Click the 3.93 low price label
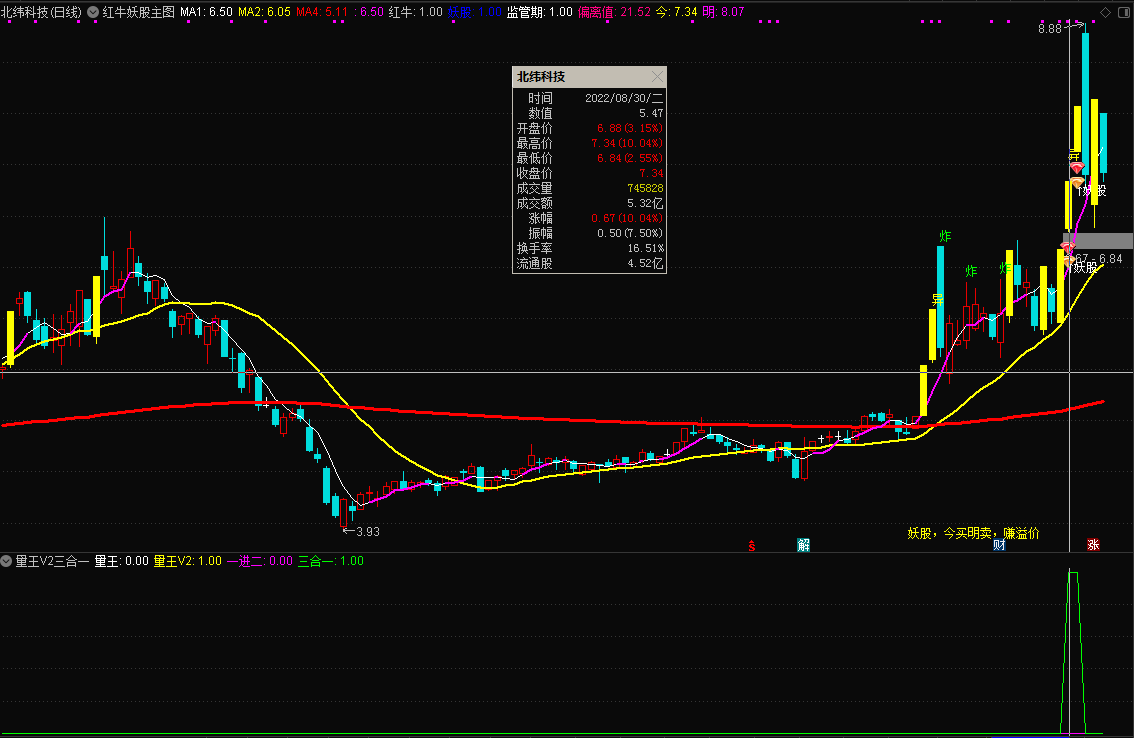Image resolution: width=1134 pixels, height=738 pixels. click(367, 532)
